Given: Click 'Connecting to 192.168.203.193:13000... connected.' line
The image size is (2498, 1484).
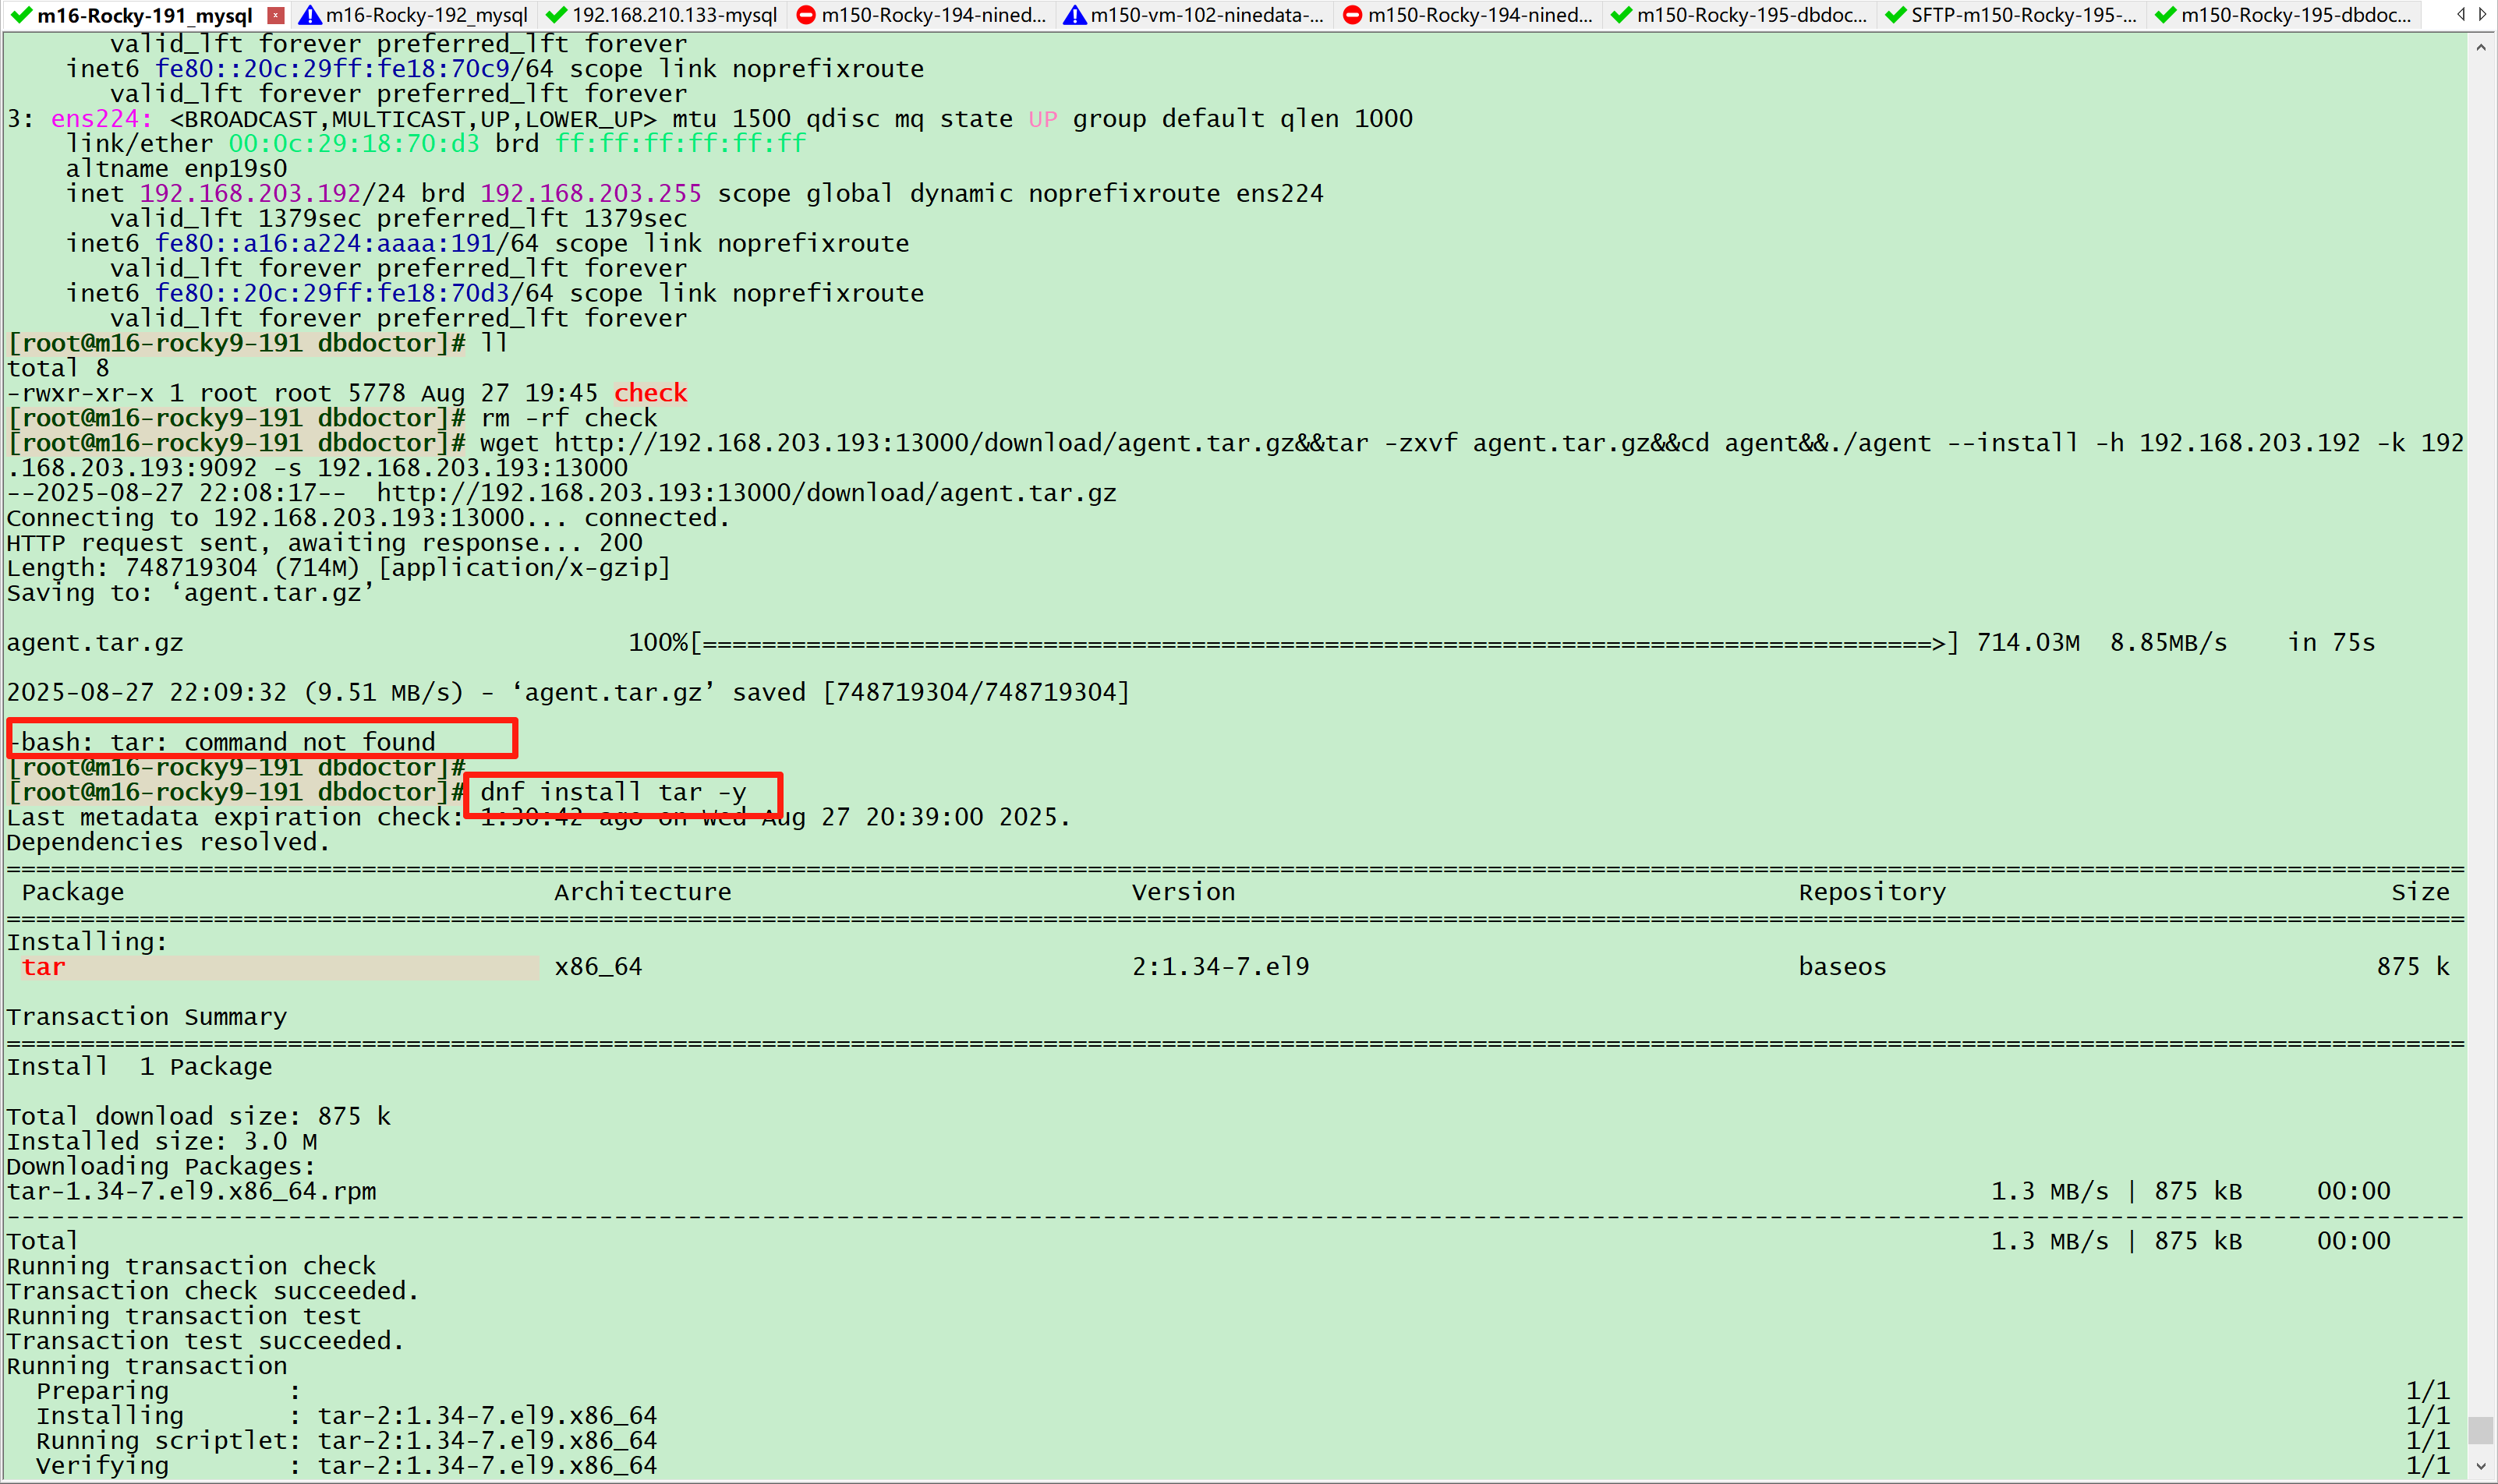Looking at the screenshot, I should click(368, 518).
